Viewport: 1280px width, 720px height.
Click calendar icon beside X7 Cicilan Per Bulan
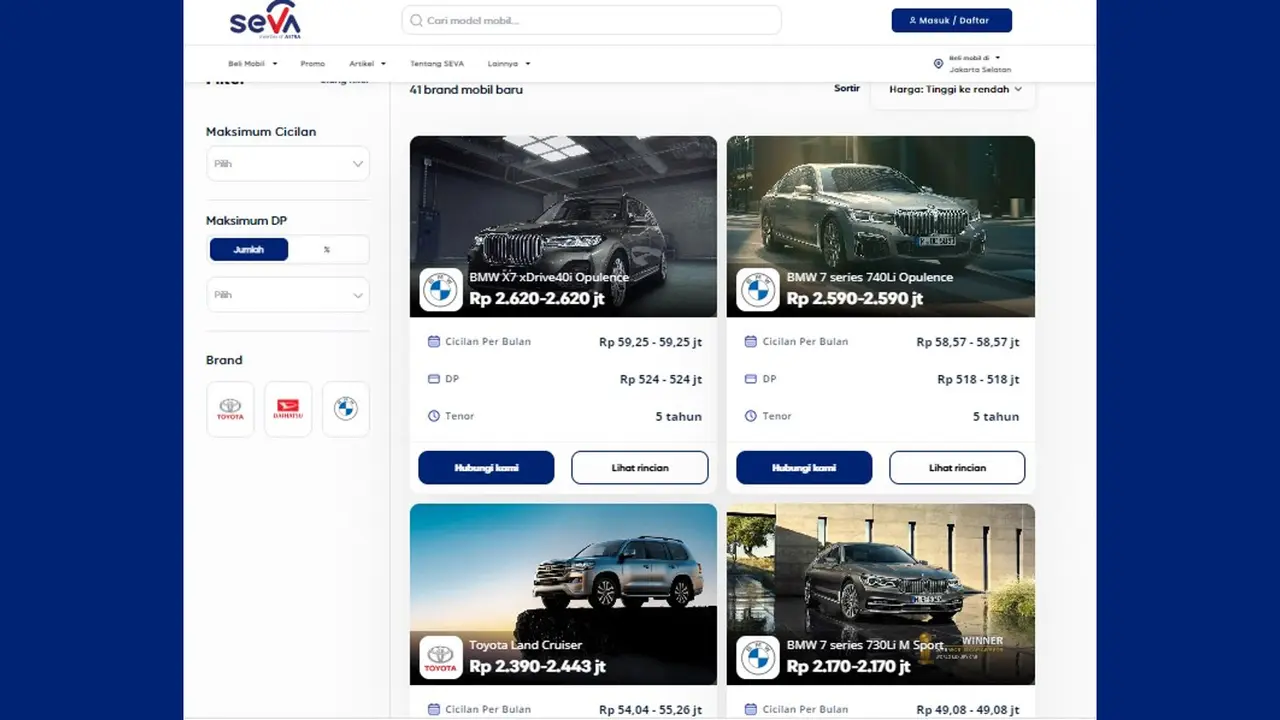[434, 342]
